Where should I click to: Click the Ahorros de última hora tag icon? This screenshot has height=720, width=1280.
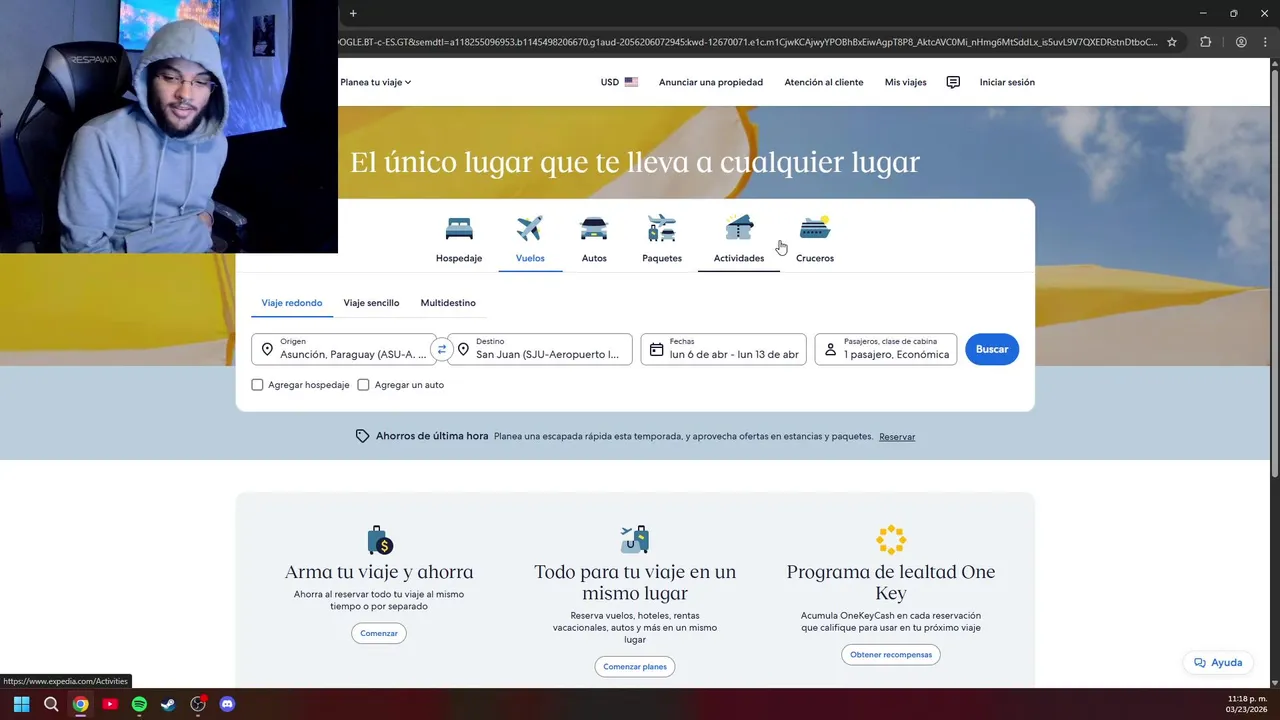tap(363, 436)
